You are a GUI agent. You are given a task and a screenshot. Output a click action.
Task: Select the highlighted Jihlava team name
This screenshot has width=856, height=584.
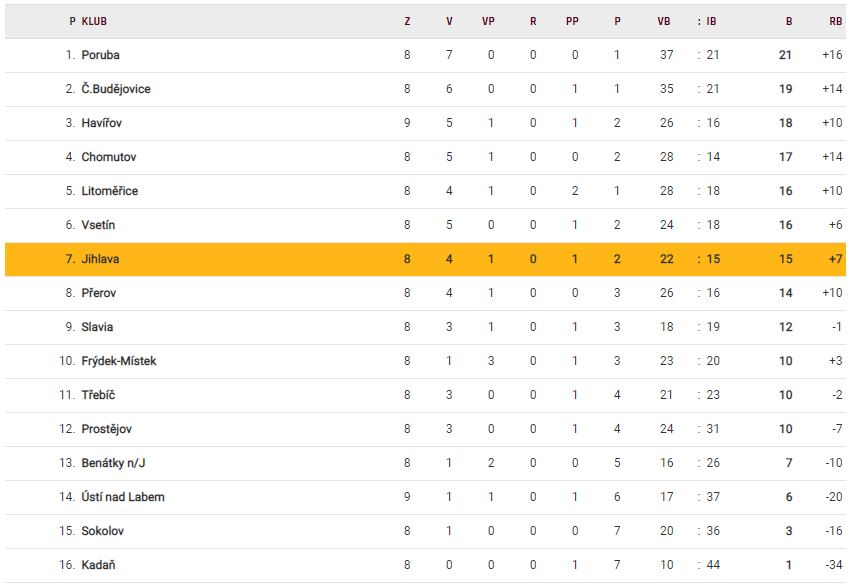[x=101, y=259]
